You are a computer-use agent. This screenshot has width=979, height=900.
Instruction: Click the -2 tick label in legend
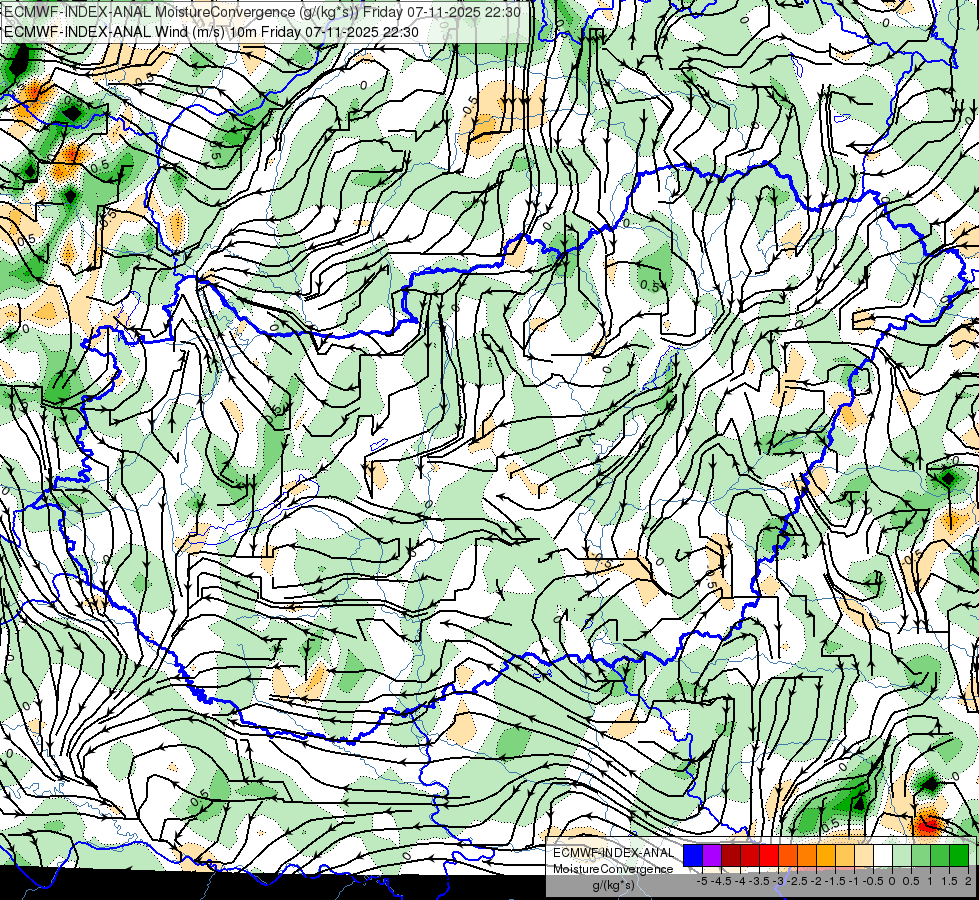[x=816, y=881]
